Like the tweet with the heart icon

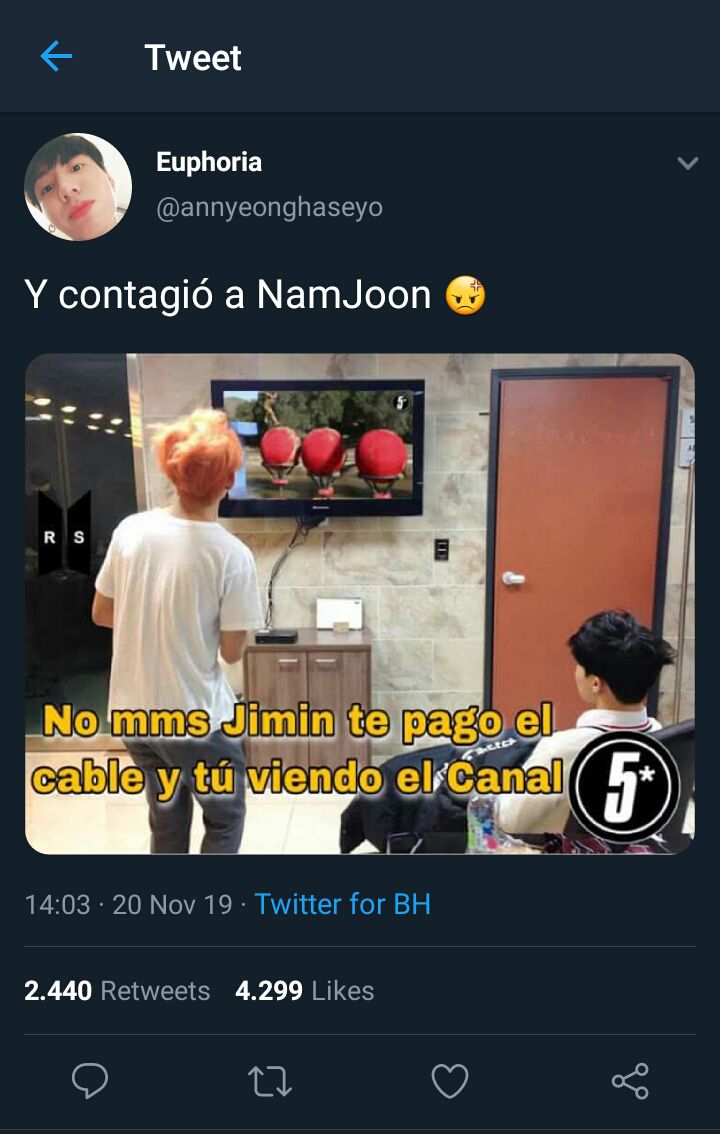[450, 1081]
